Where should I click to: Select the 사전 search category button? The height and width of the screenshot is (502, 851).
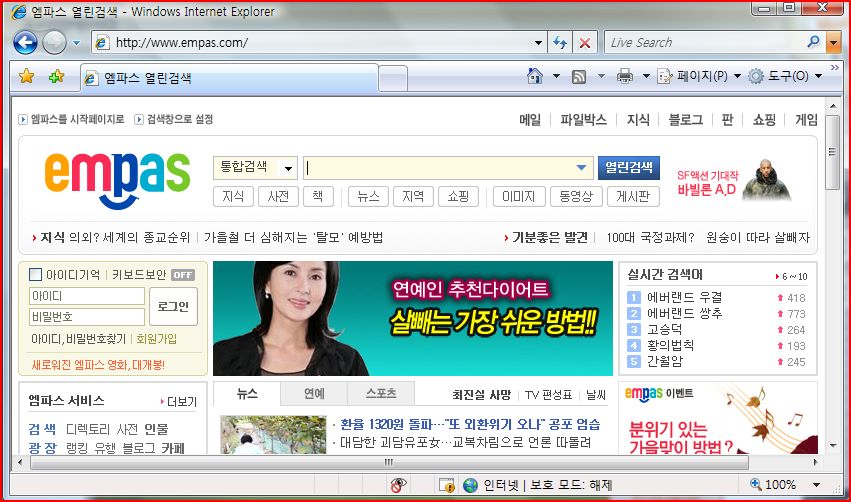pos(278,196)
